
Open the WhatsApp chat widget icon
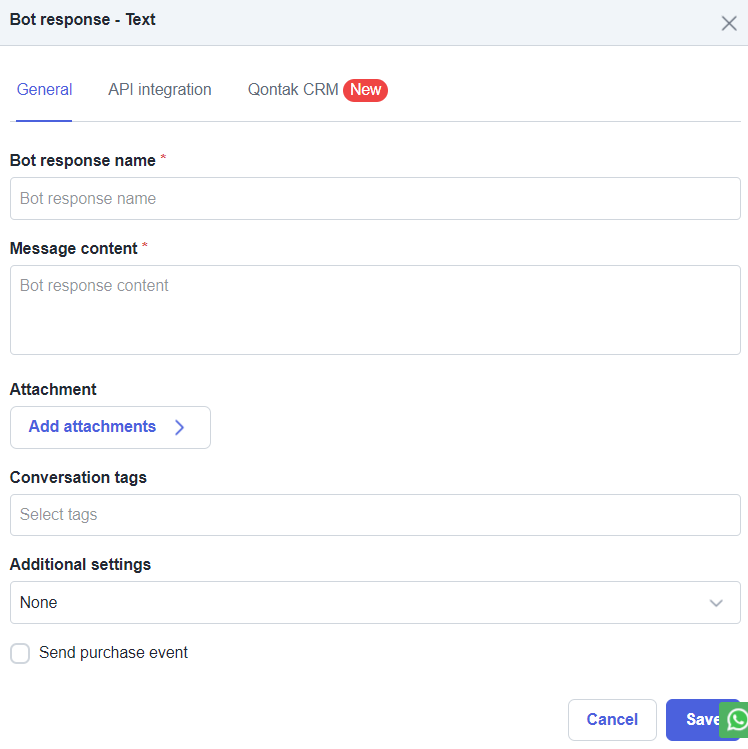click(736, 720)
